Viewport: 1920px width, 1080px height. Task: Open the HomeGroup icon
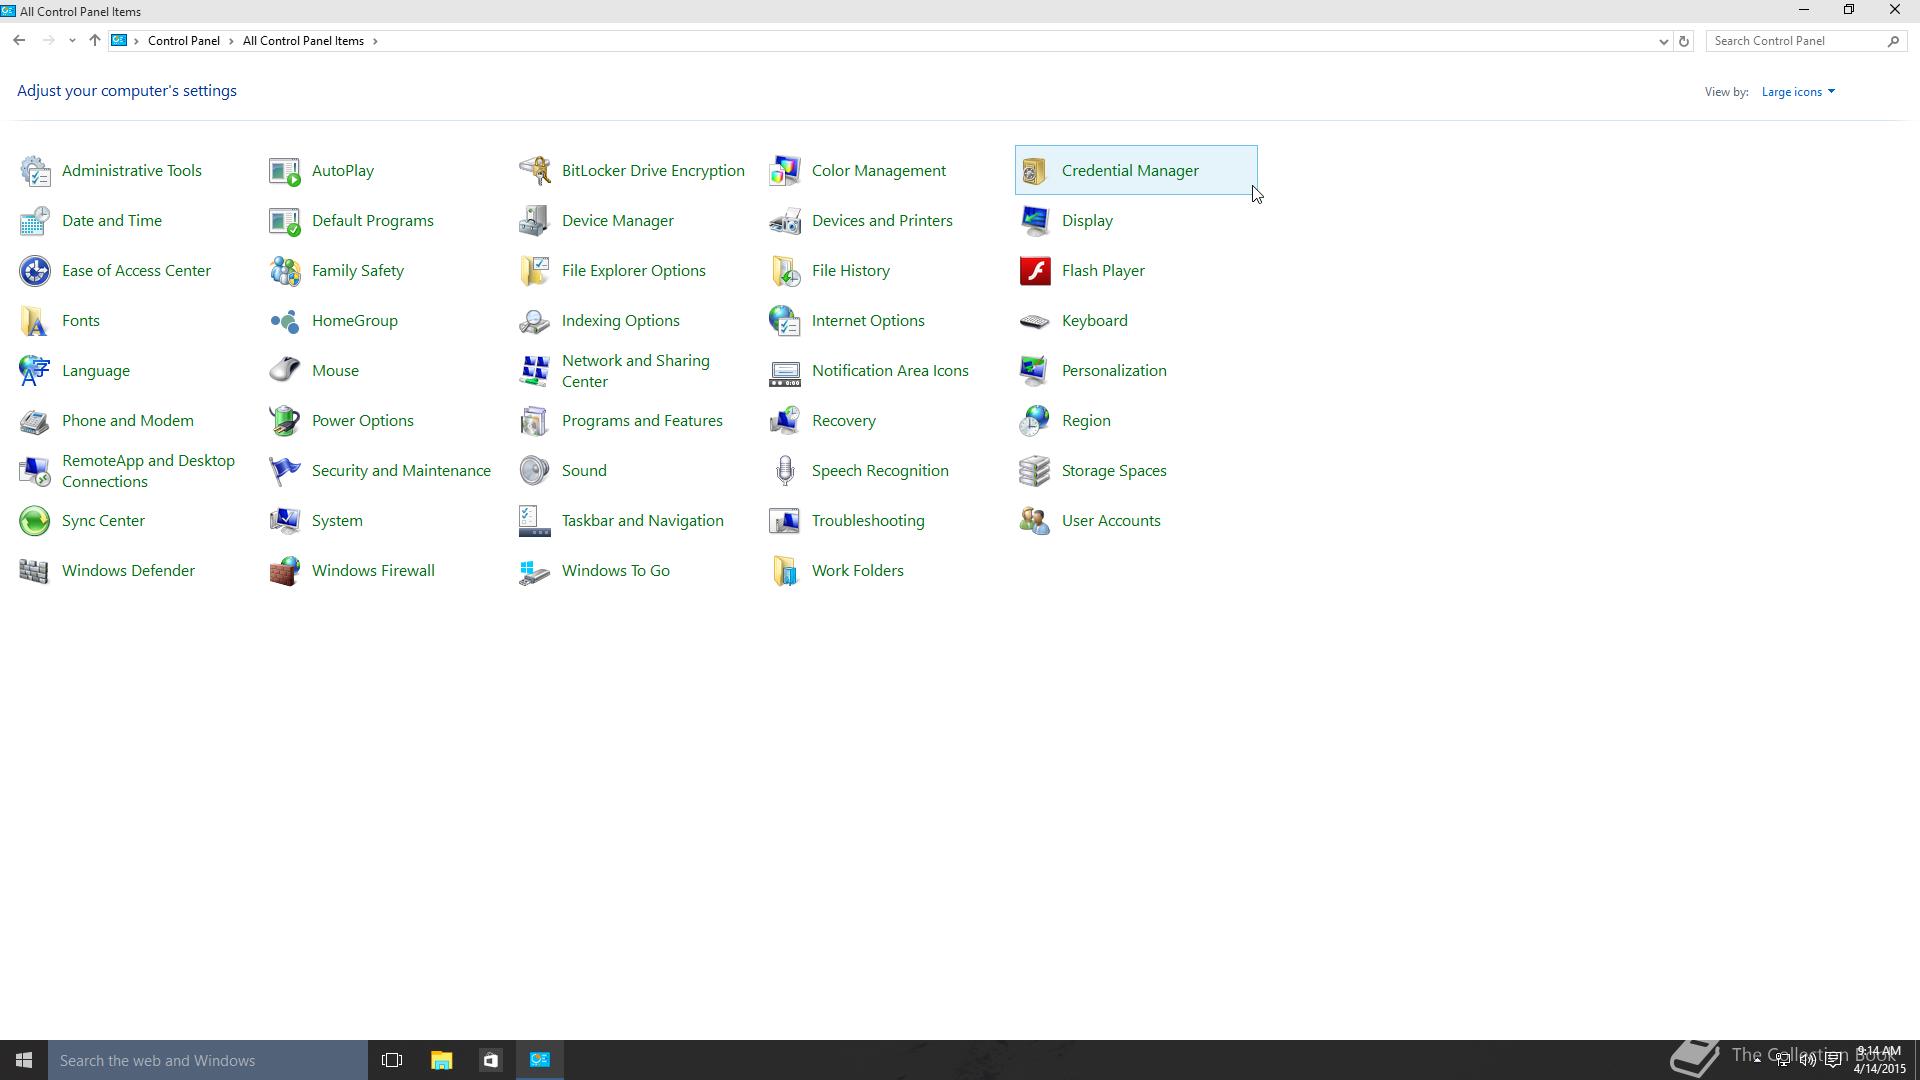(285, 321)
